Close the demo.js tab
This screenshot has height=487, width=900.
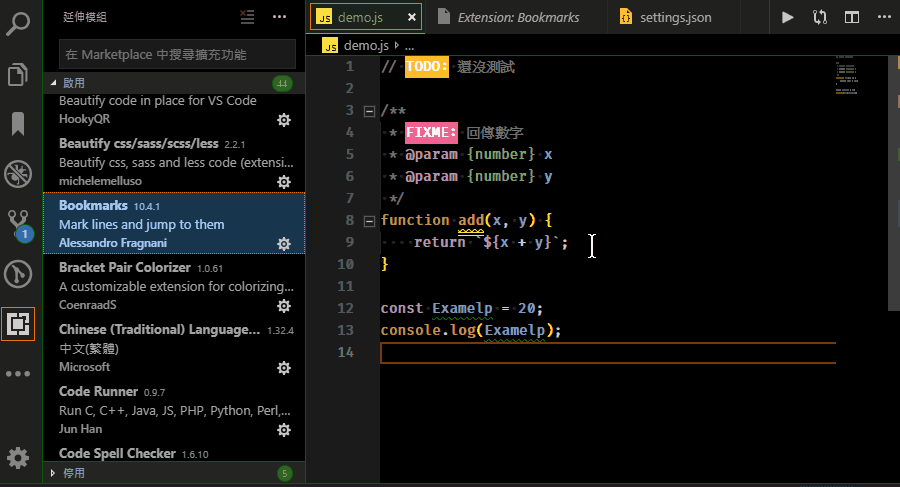412,17
